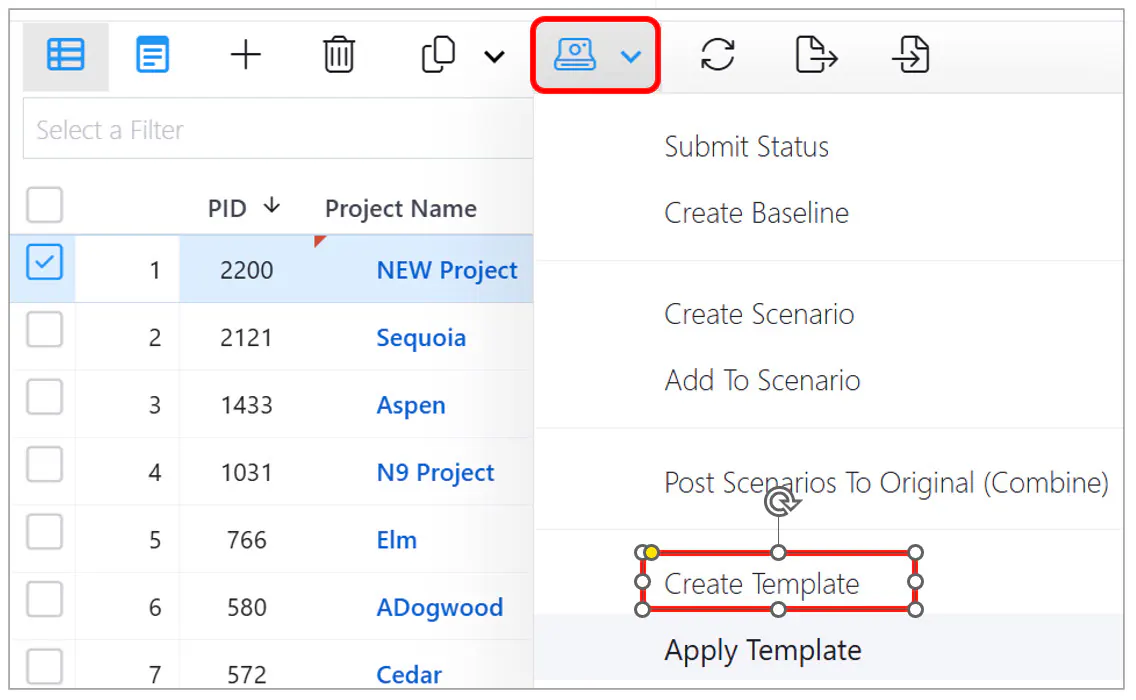
Task: Open the Aspen project link
Action: 411,405
